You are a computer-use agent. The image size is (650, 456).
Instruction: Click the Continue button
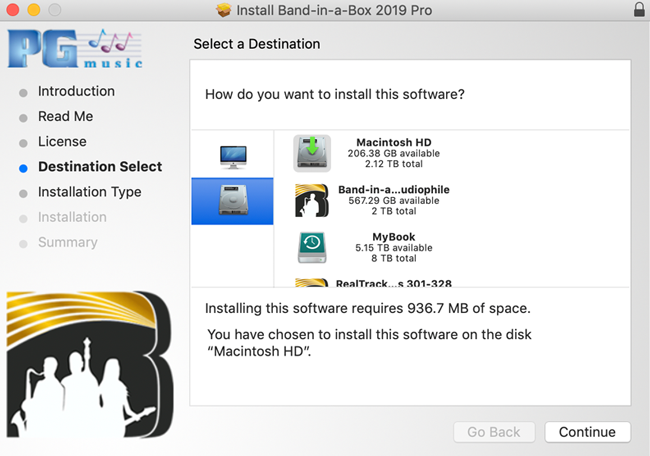point(587,432)
